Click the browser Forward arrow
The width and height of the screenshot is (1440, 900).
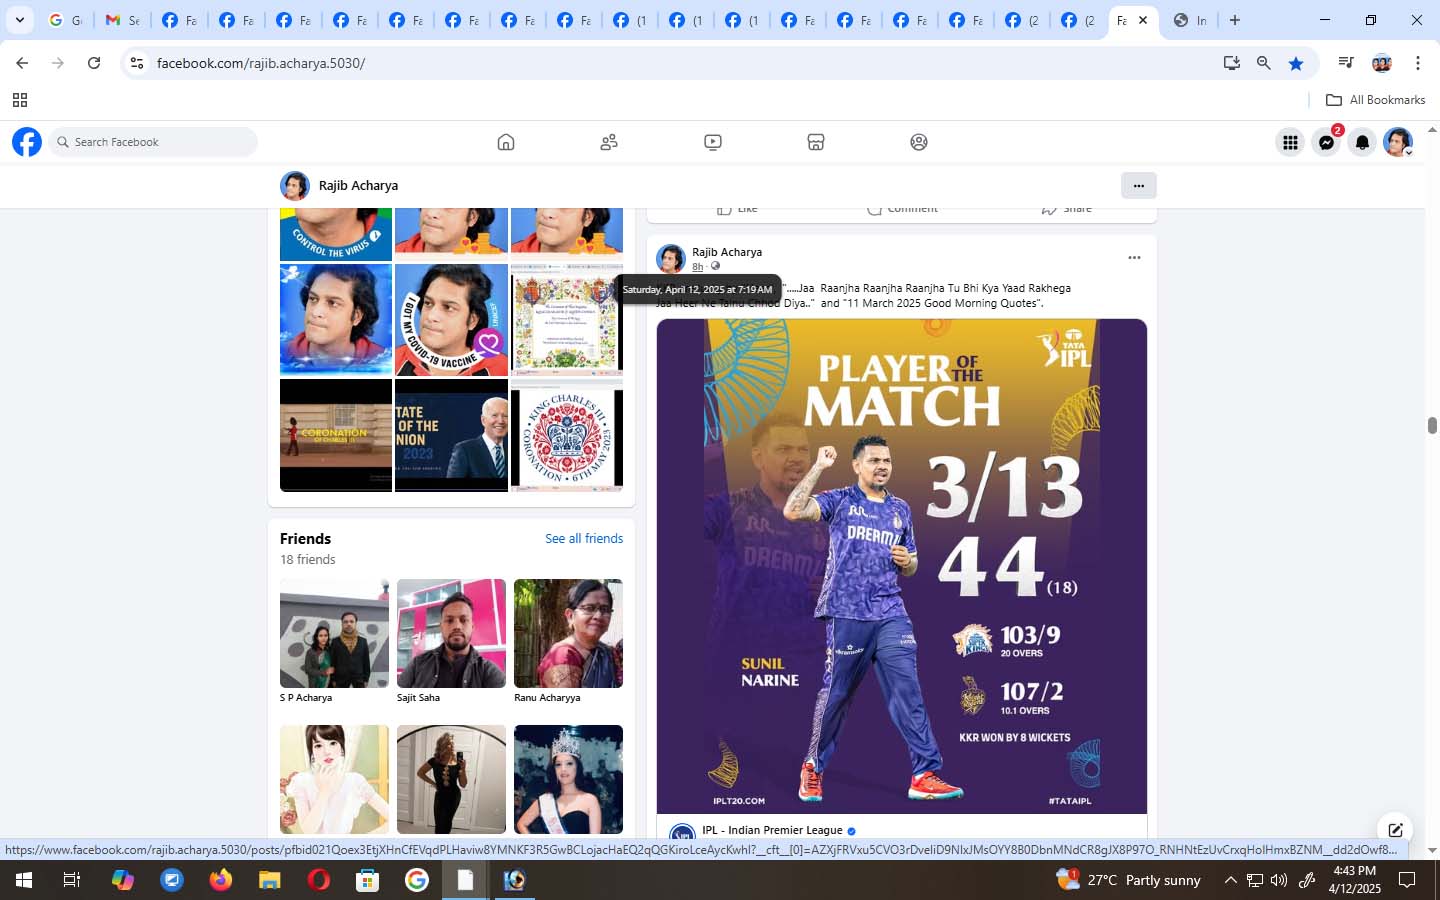(58, 63)
